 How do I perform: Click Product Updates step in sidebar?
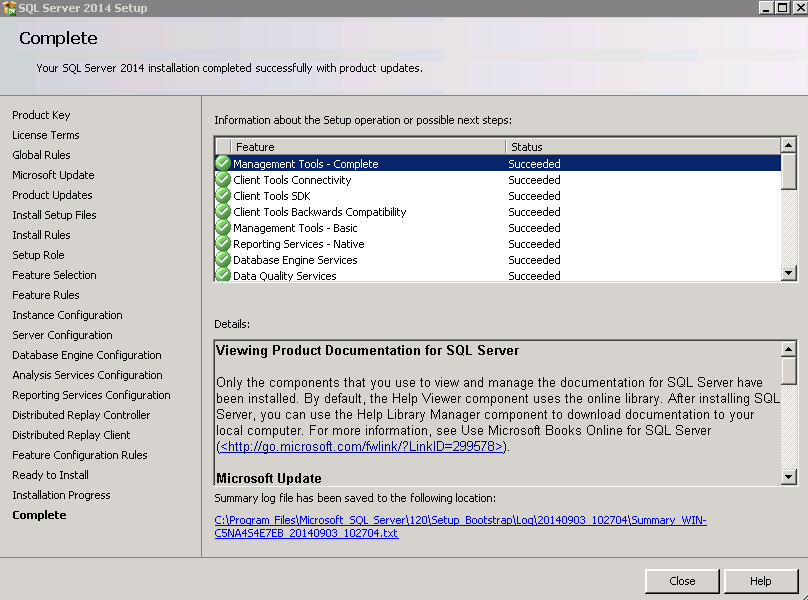[52, 195]
